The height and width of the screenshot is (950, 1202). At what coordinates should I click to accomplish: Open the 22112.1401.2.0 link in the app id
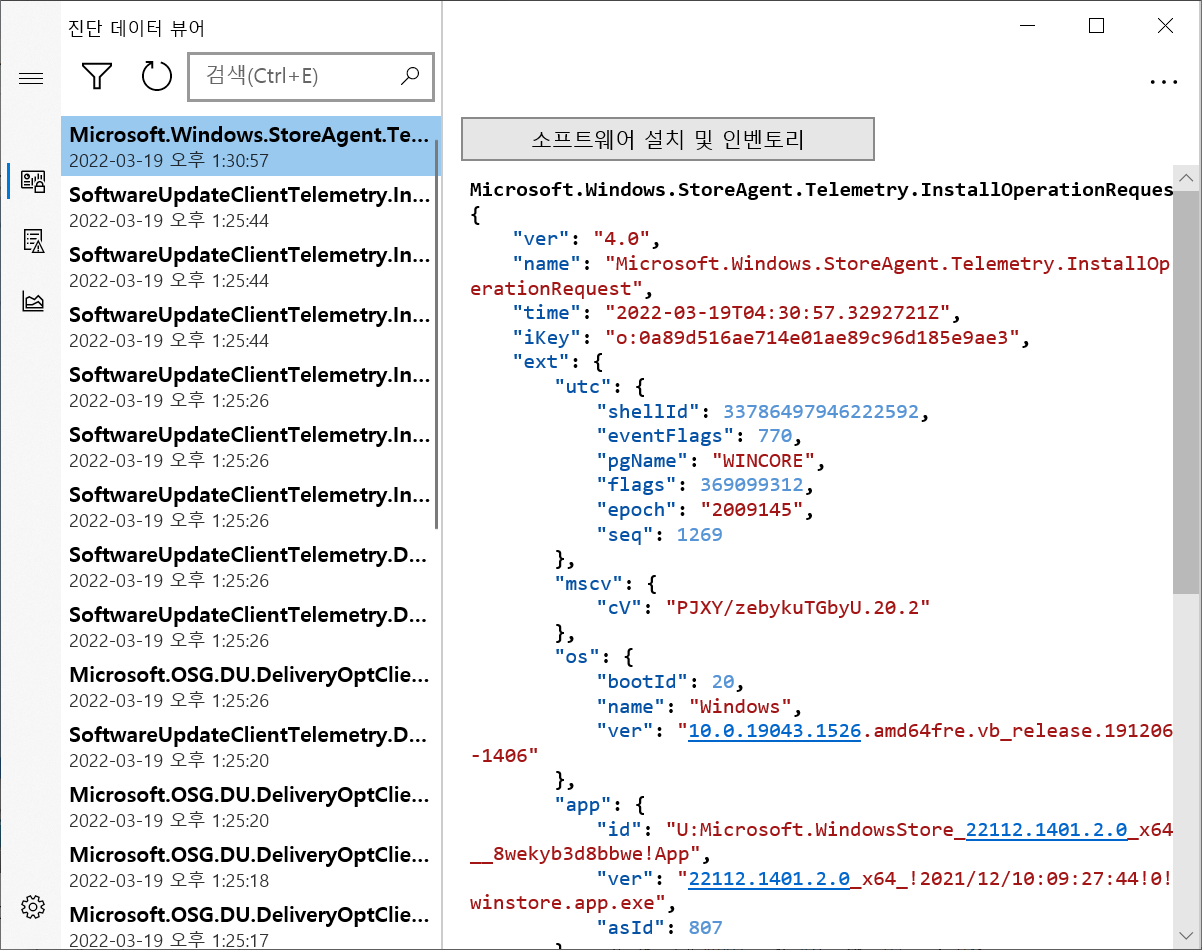[x=1046, y=829]
